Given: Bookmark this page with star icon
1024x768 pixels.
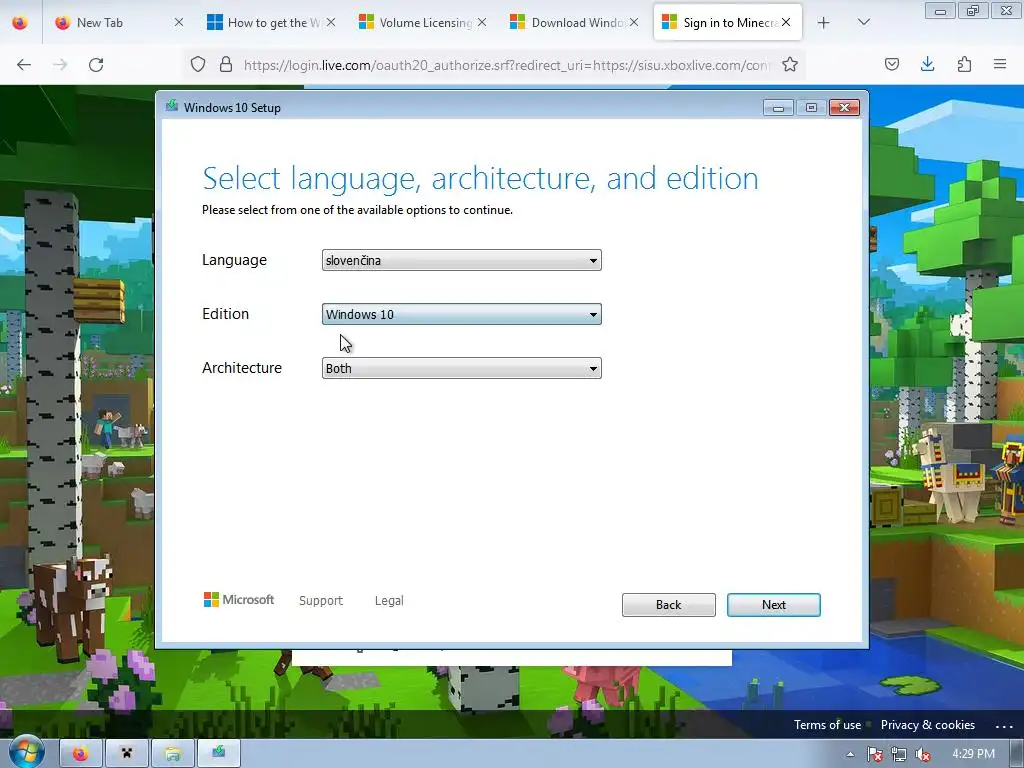Looking at the screenshot, I should point(790,64).
